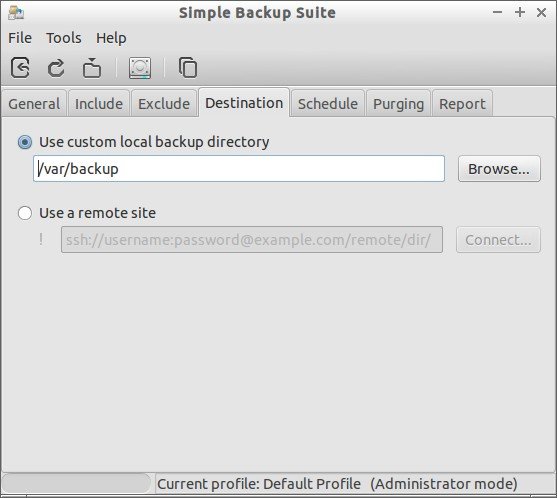The image size is (557, 498).
Task: Open the File menu
Action: 20,38
